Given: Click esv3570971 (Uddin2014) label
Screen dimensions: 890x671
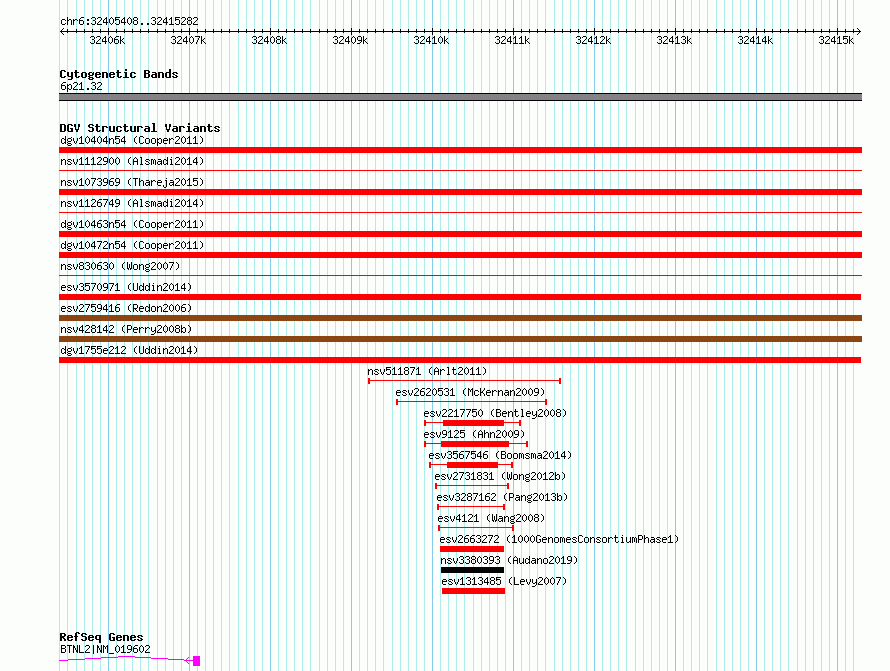Looking at the screenshot, I should [x=126, y=287].
